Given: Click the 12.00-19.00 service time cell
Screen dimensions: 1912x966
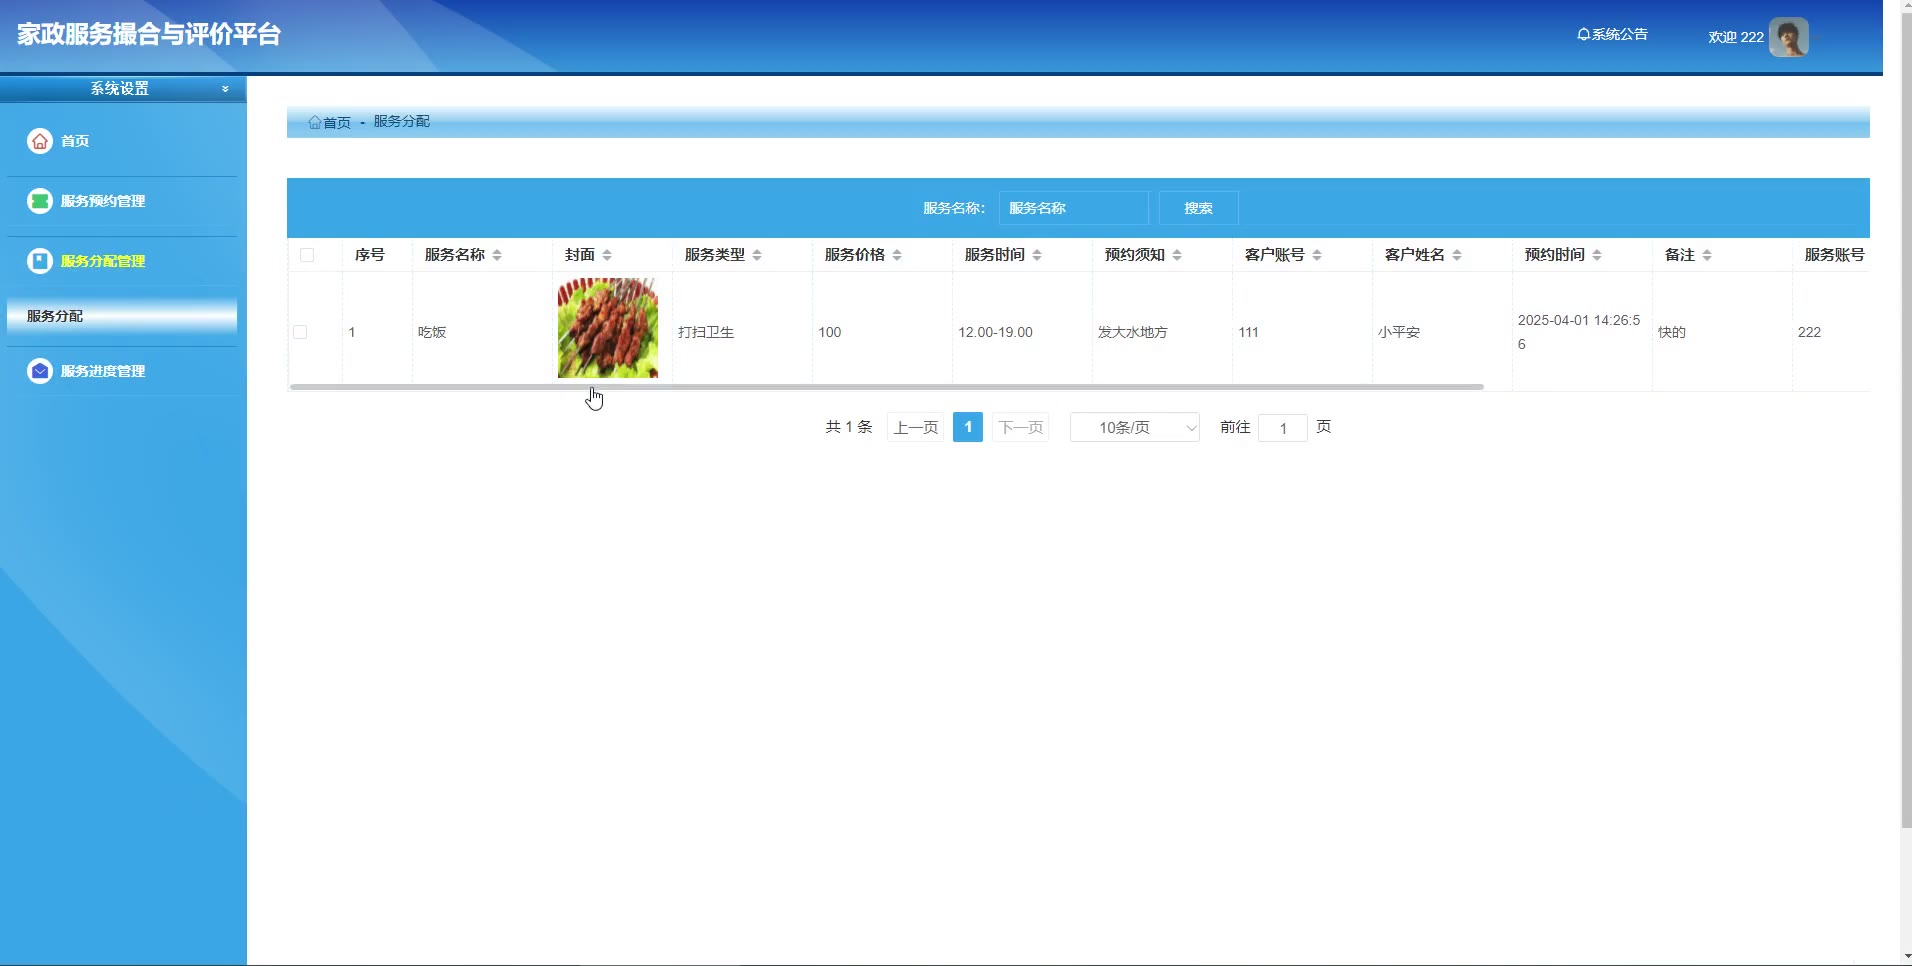Looking at the screenshot, I should [x=995, y=332].
